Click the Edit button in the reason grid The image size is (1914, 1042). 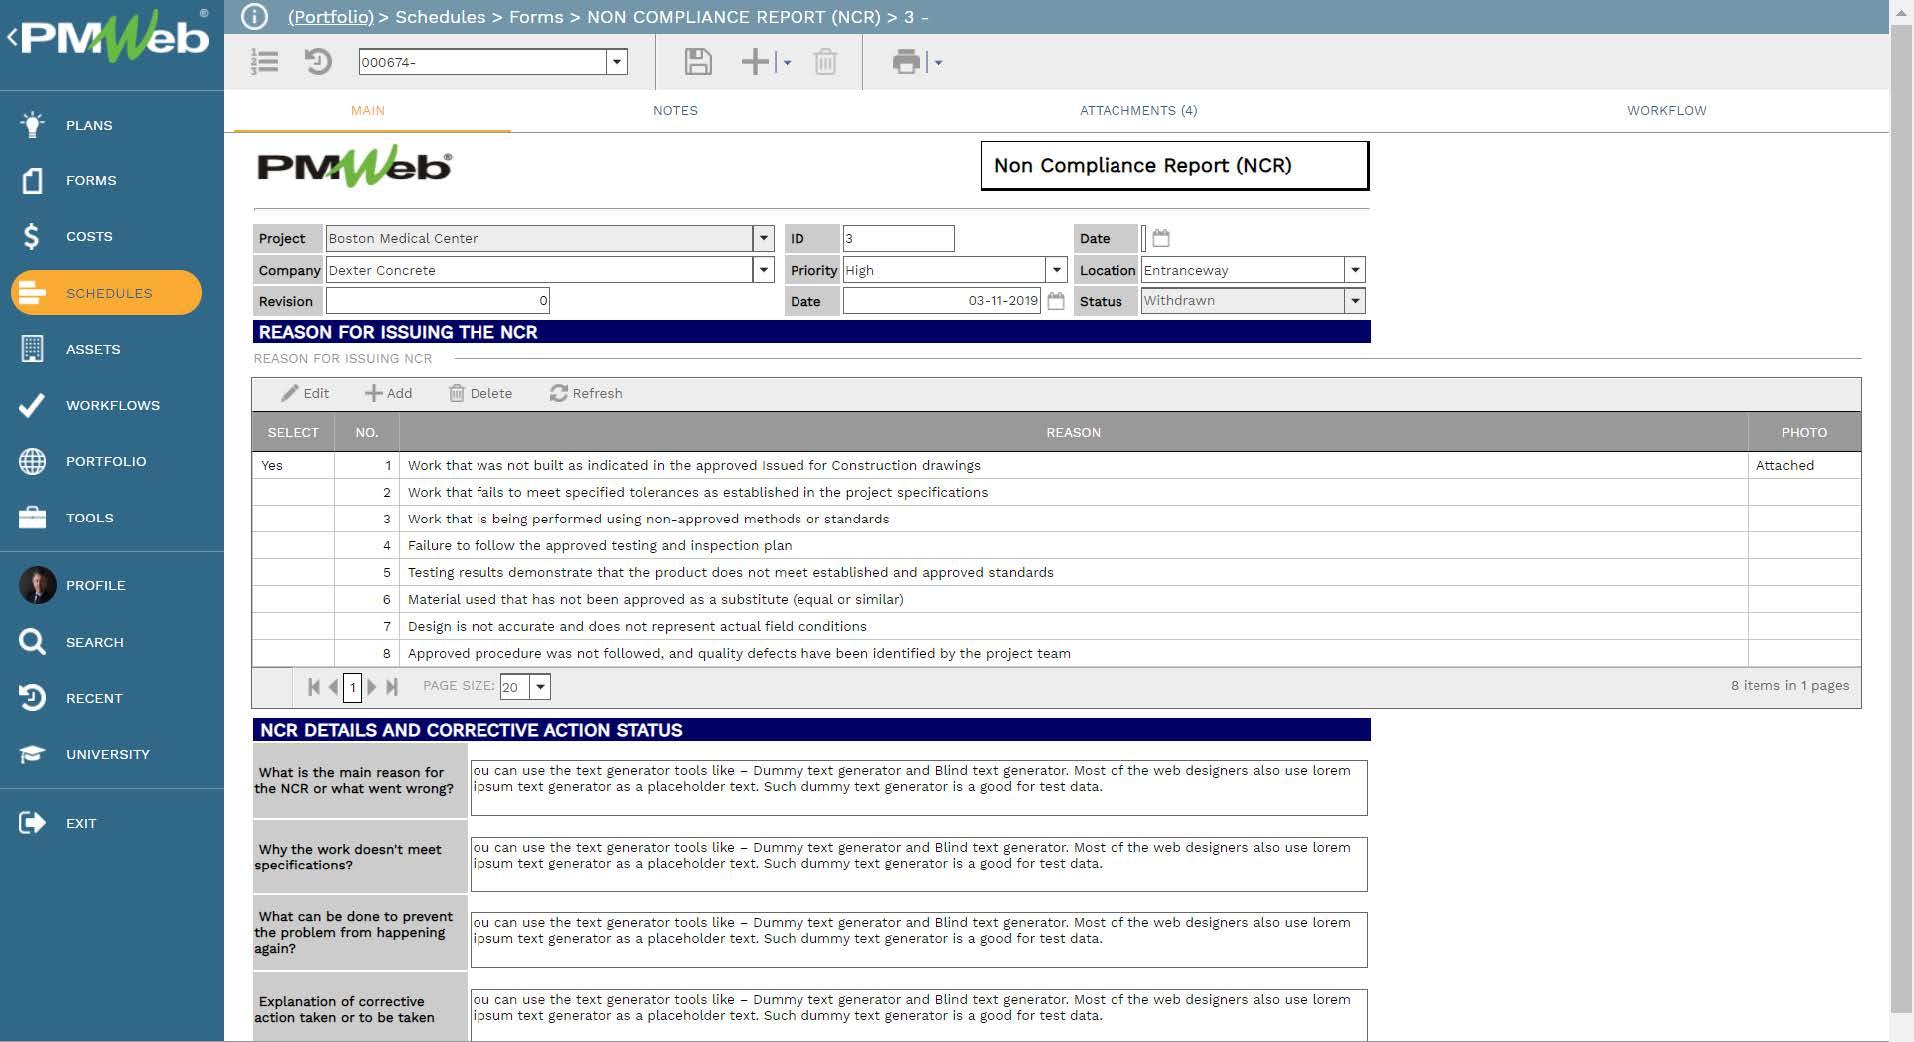305,394
